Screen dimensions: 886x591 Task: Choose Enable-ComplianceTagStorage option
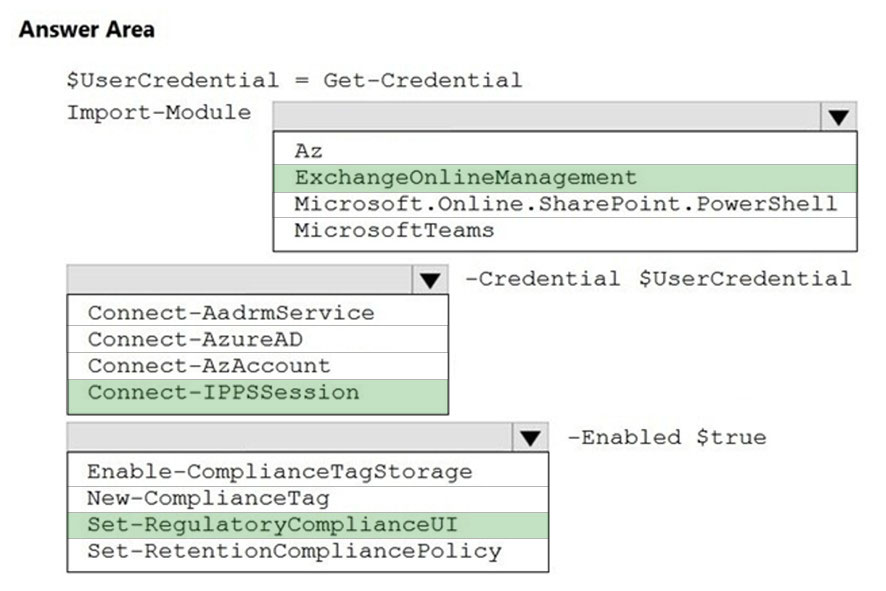[x=308, y=471]
